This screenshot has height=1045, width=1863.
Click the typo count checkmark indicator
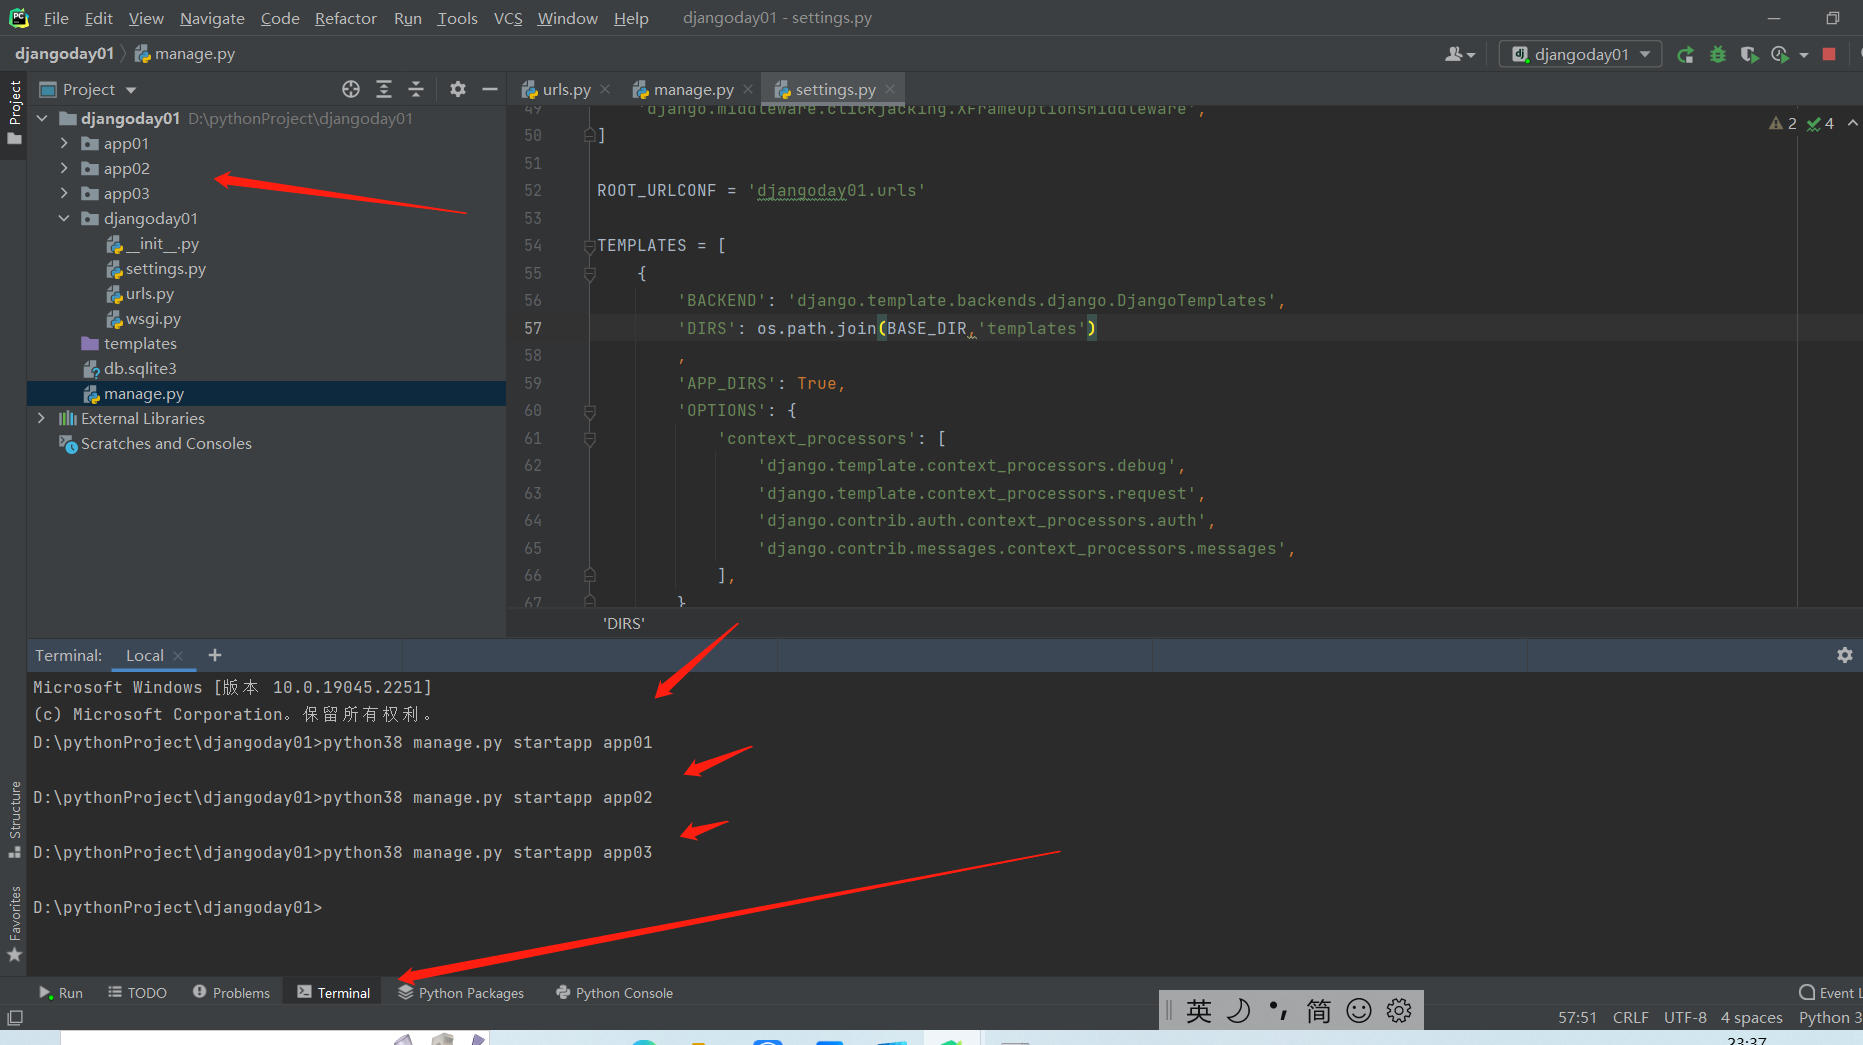click(1820, 123)
